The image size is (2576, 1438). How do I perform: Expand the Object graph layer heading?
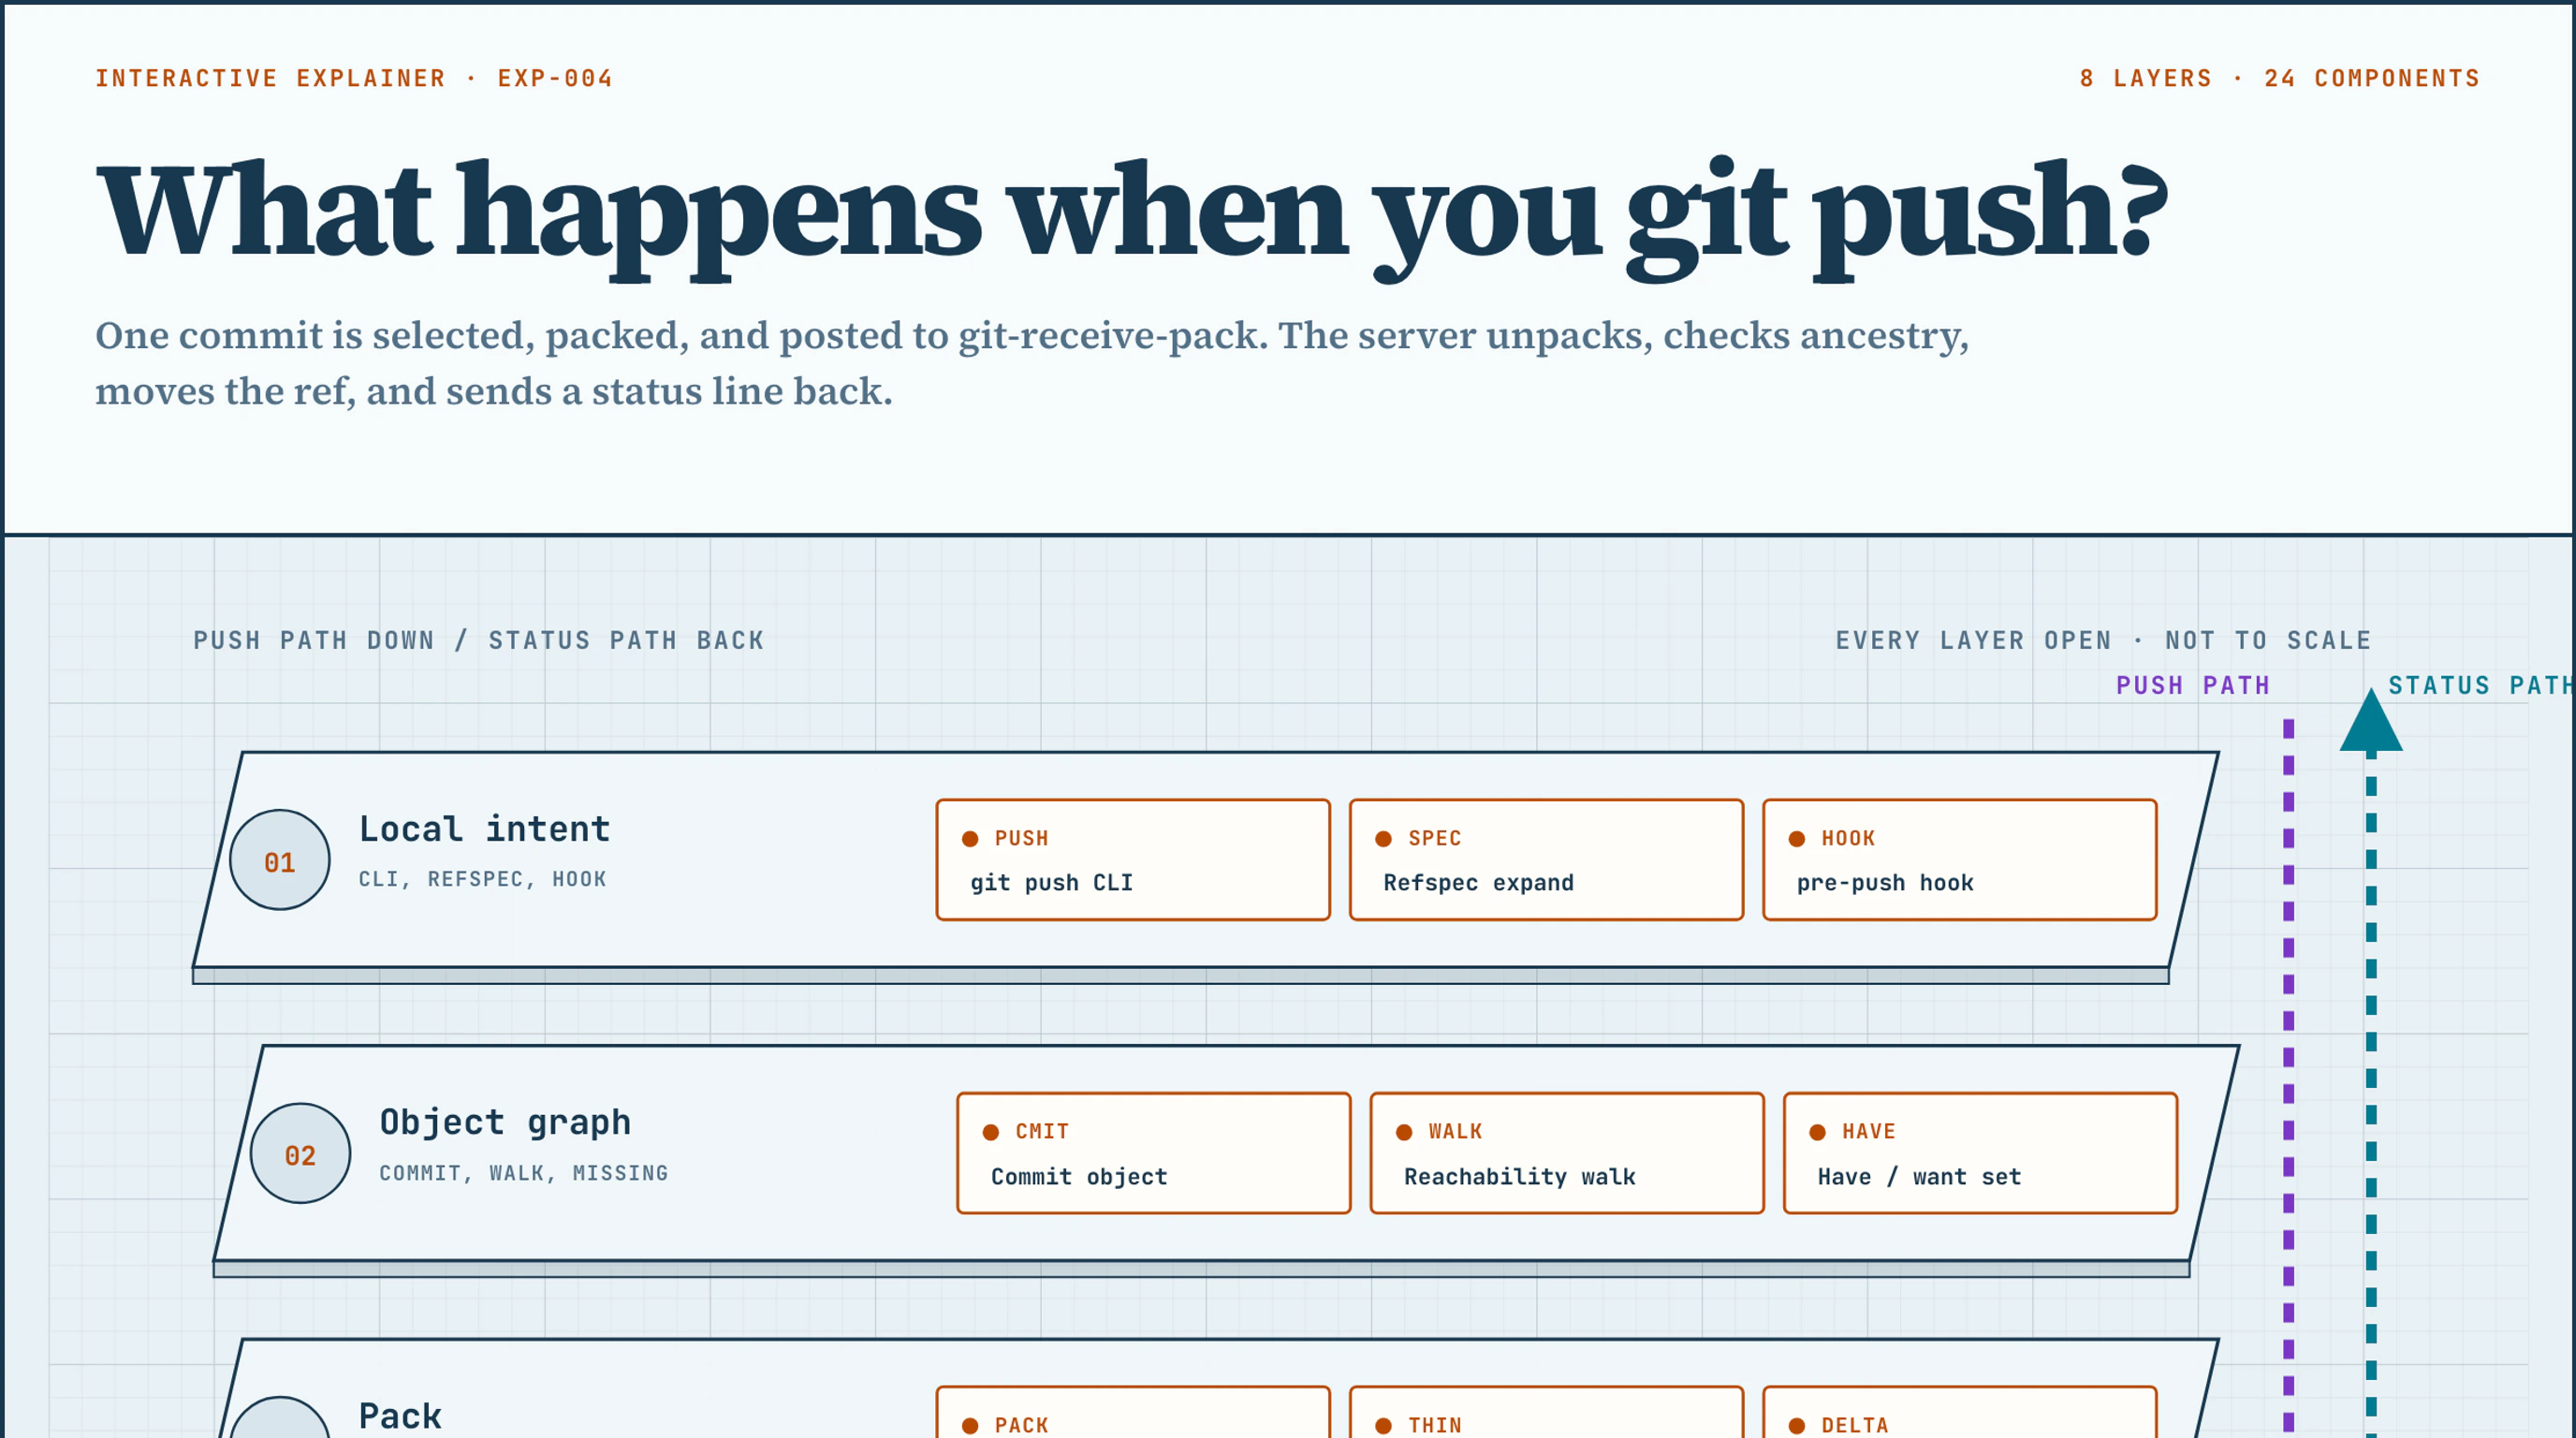pyautogui.click(x=505, y=1122)
